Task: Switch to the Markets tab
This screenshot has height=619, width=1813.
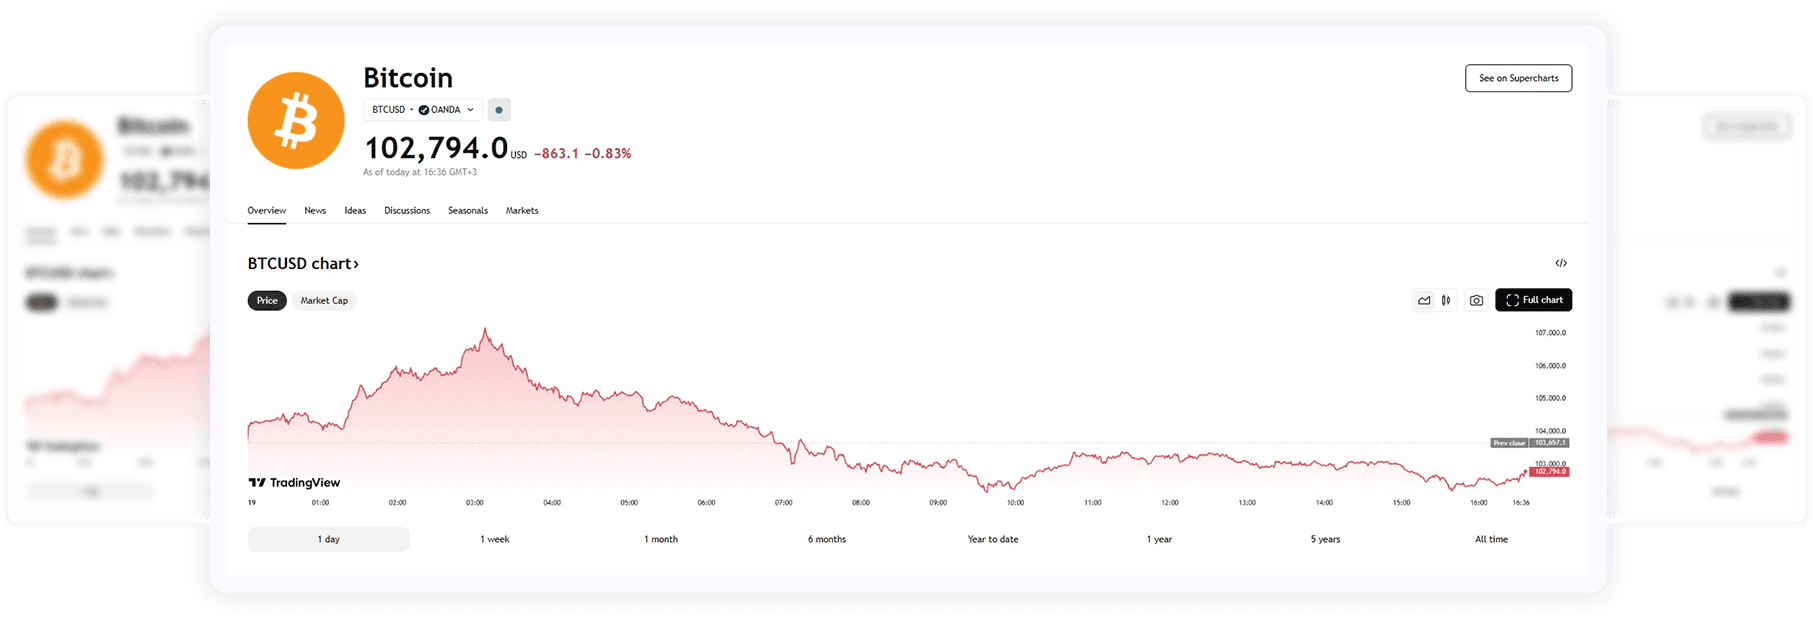Action: [x=522, y=210]
